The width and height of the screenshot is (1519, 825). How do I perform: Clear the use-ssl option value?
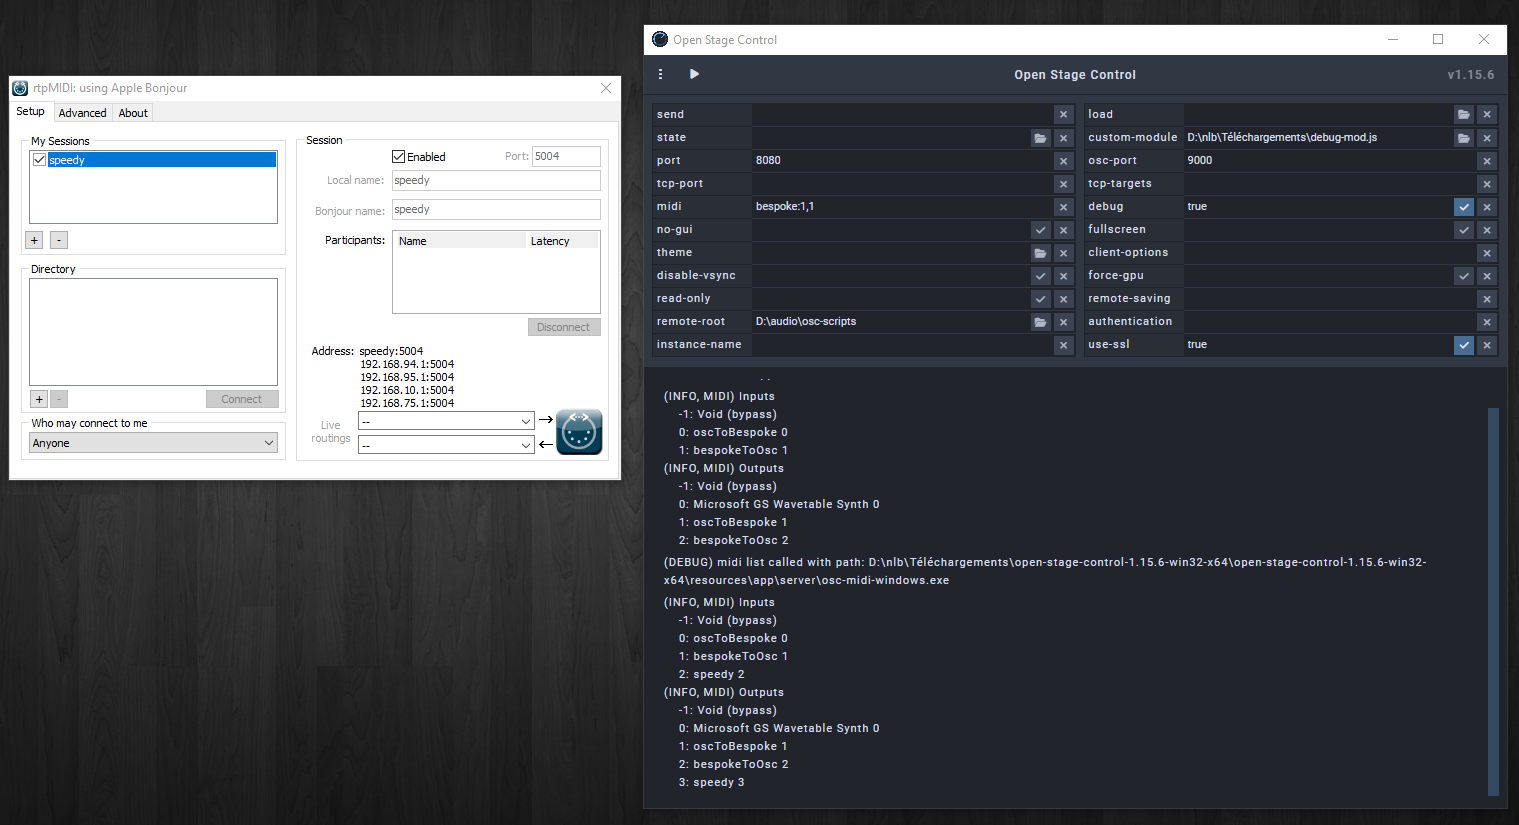click(x=1487, y=345)
